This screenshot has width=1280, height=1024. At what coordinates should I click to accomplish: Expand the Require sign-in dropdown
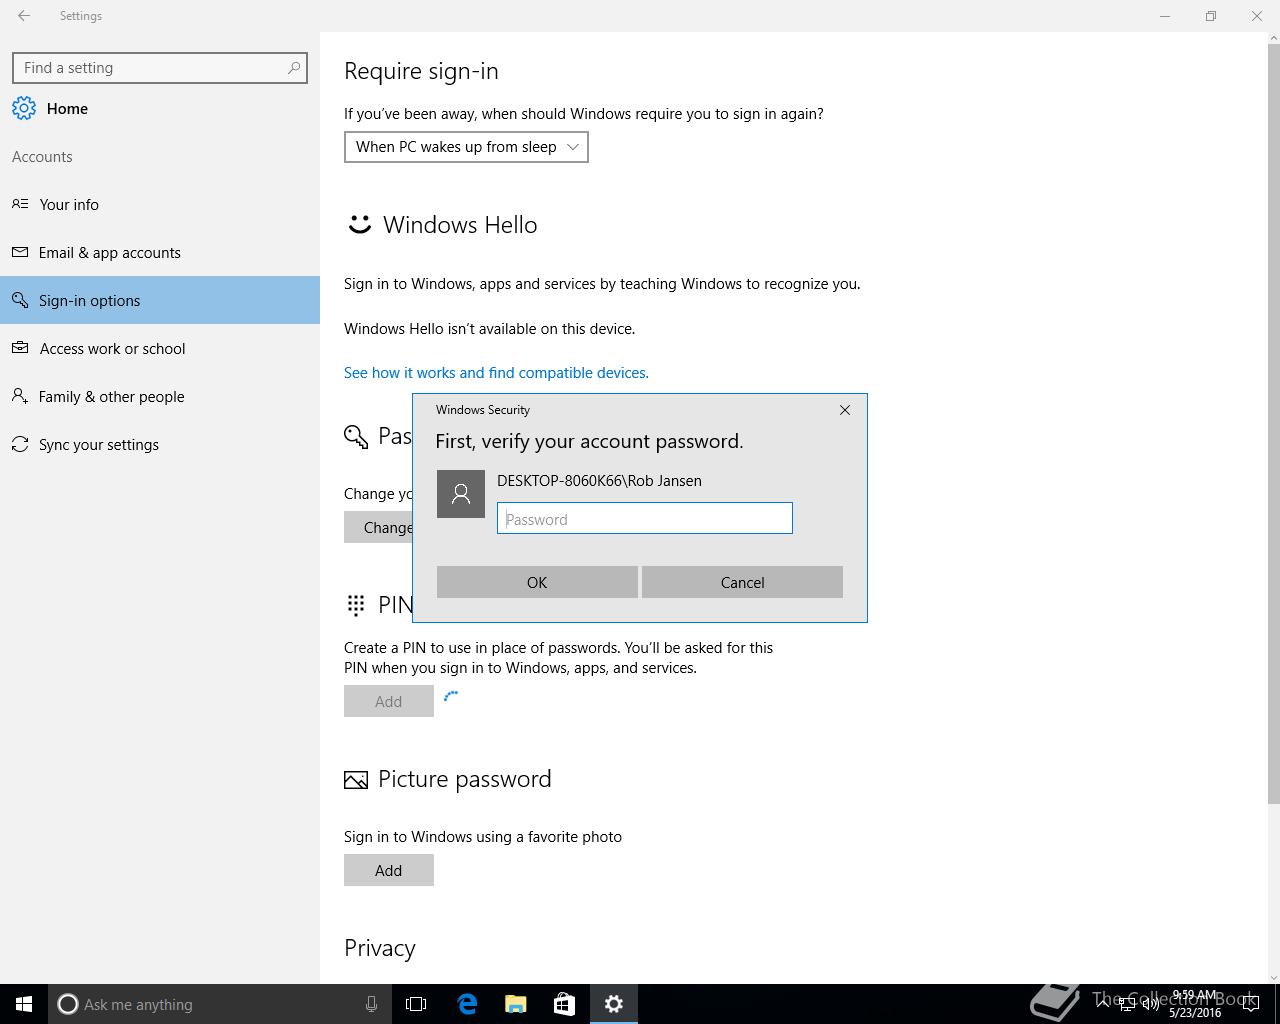[466, 147]
